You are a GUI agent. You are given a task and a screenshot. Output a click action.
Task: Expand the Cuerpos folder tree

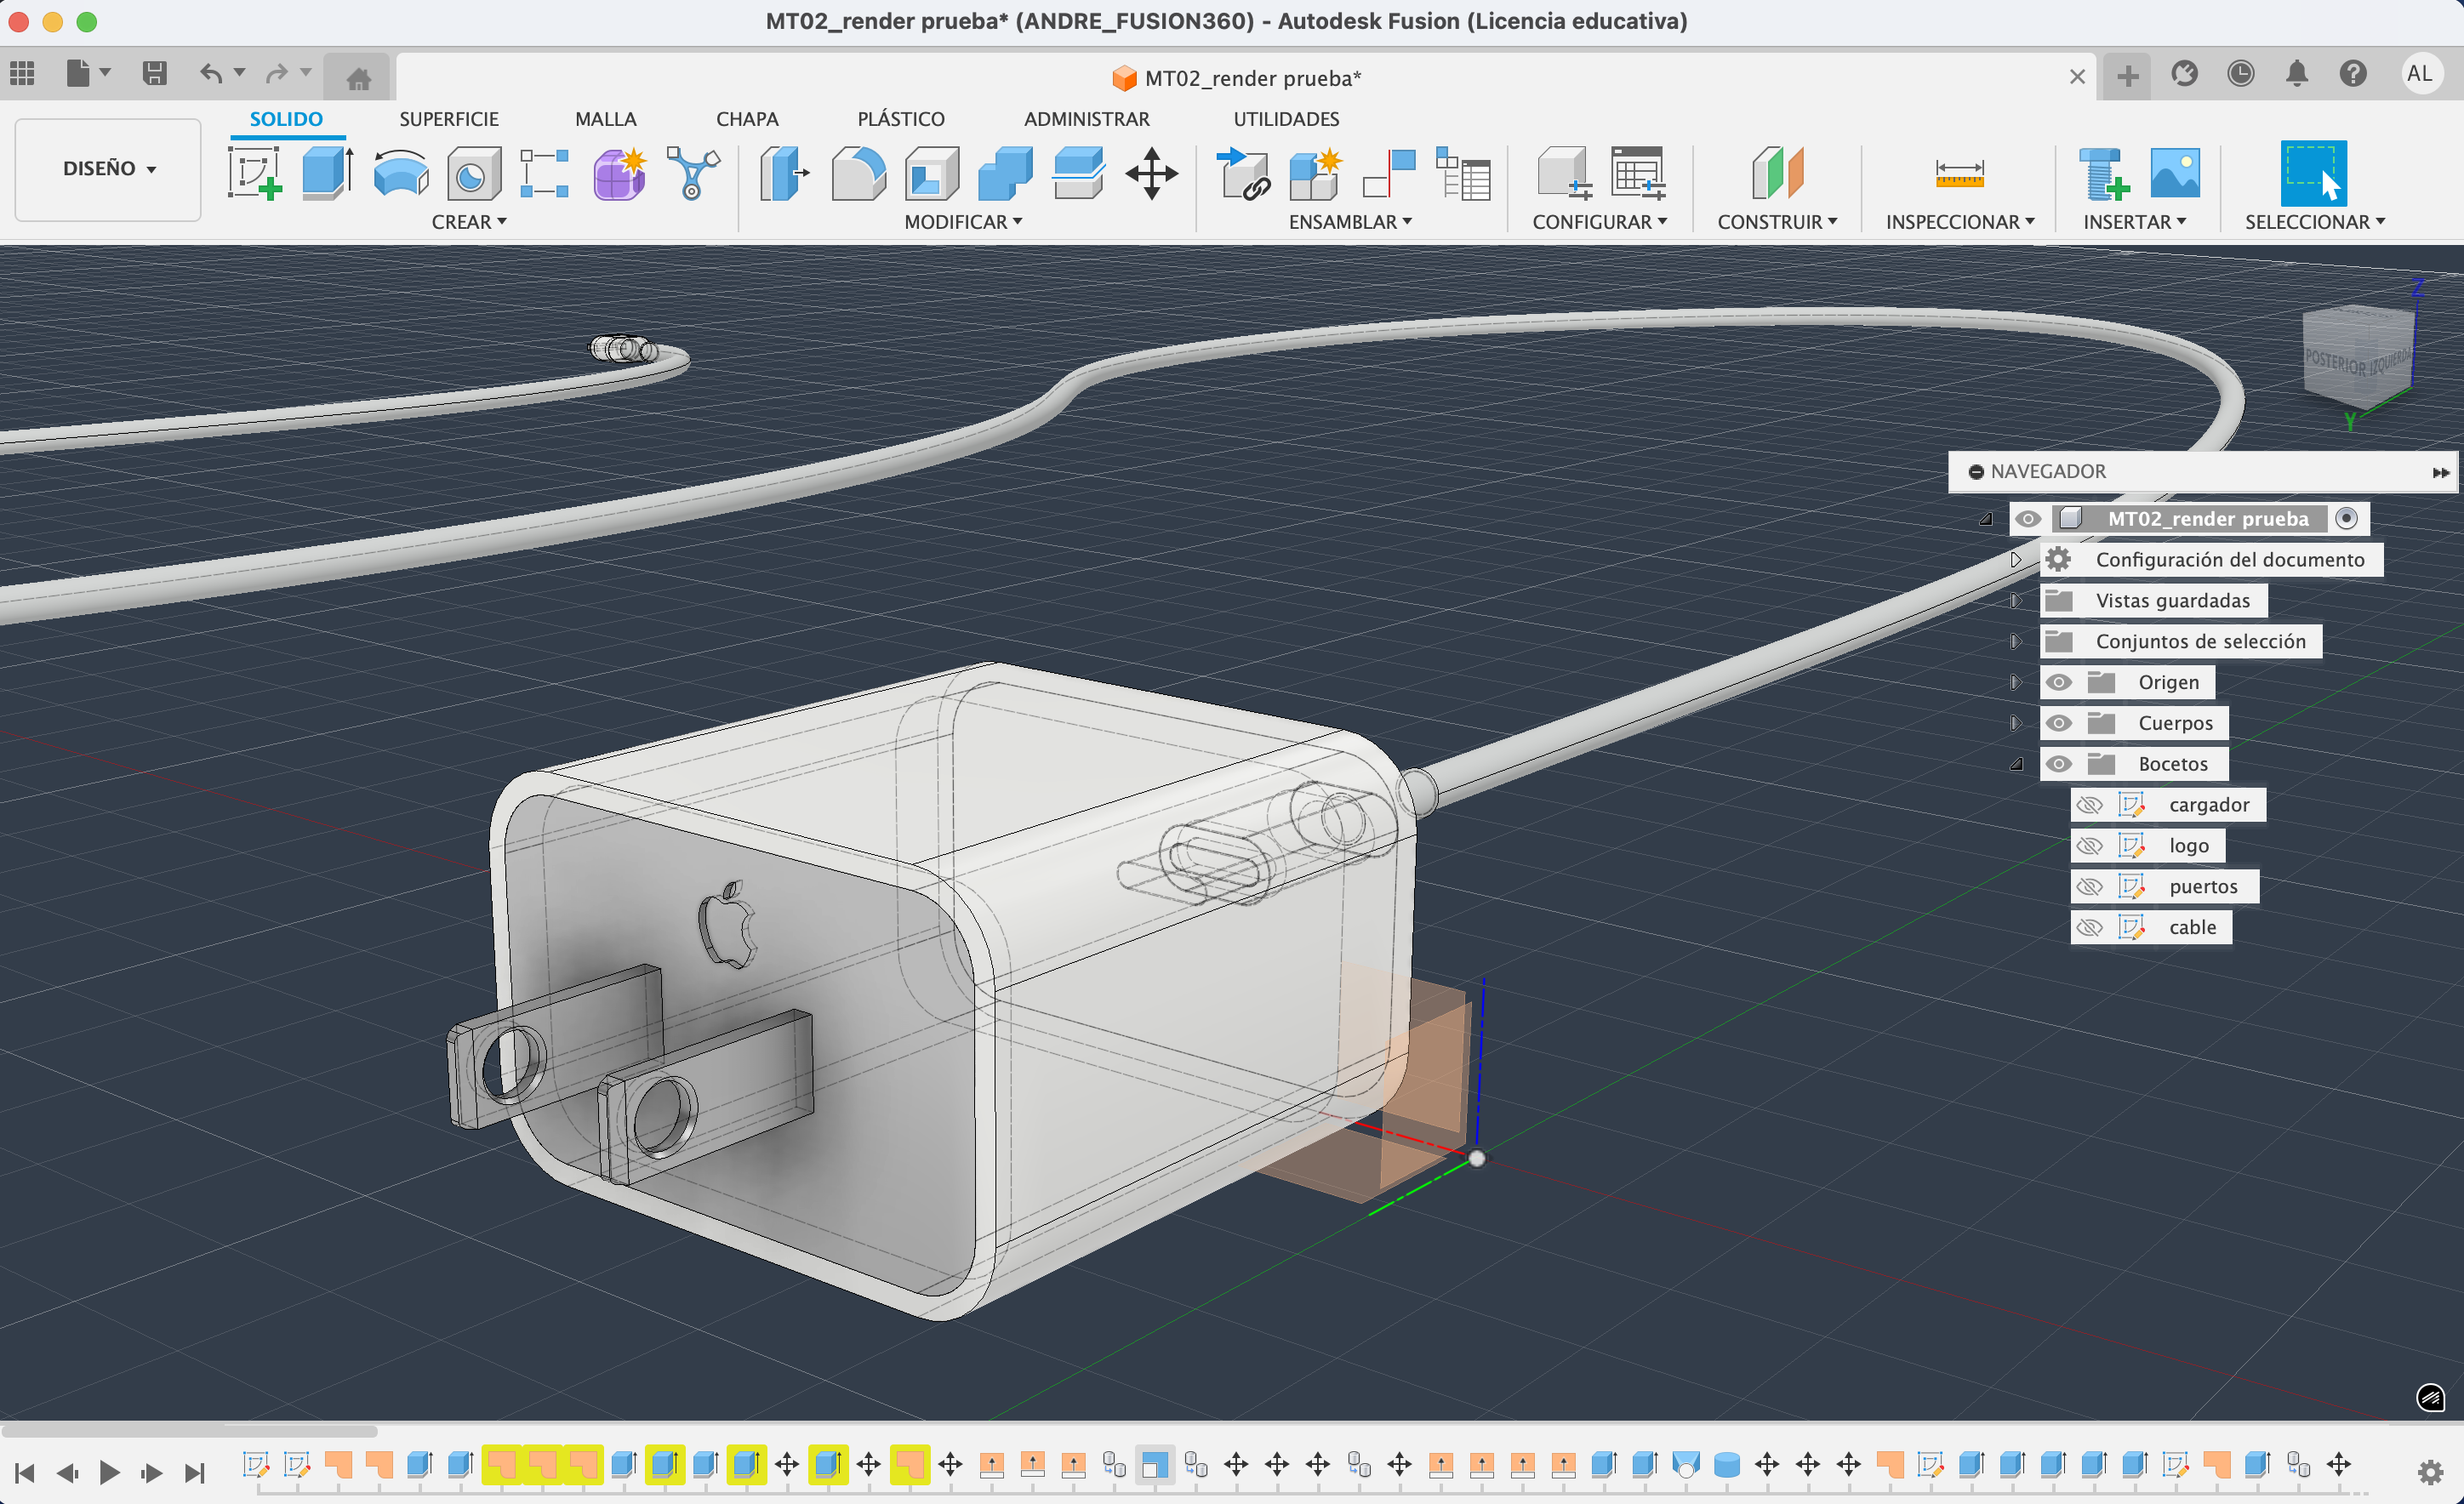point(2015,723)
